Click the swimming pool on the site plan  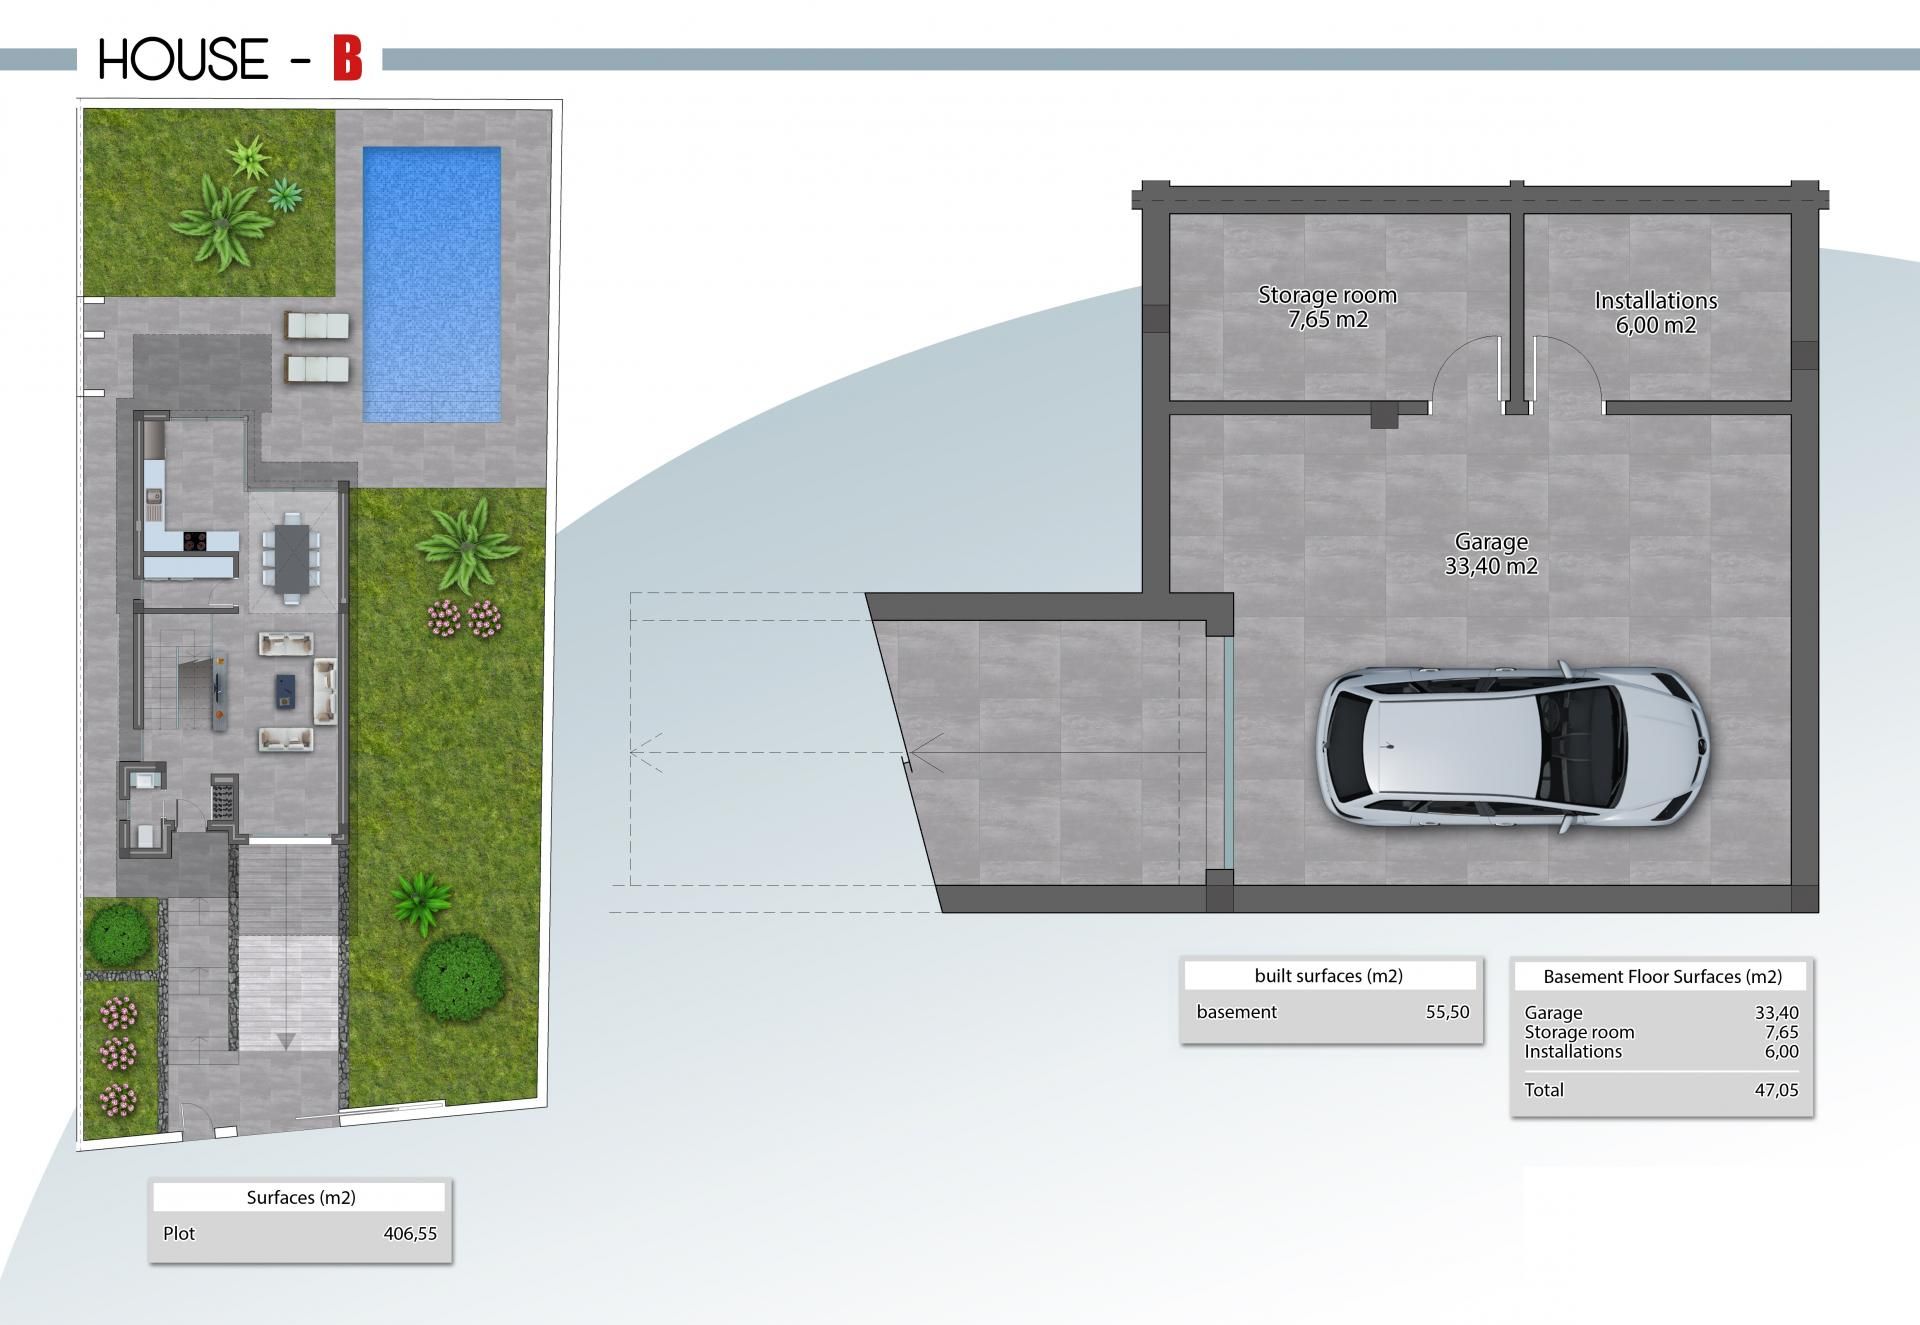point(431,284)
